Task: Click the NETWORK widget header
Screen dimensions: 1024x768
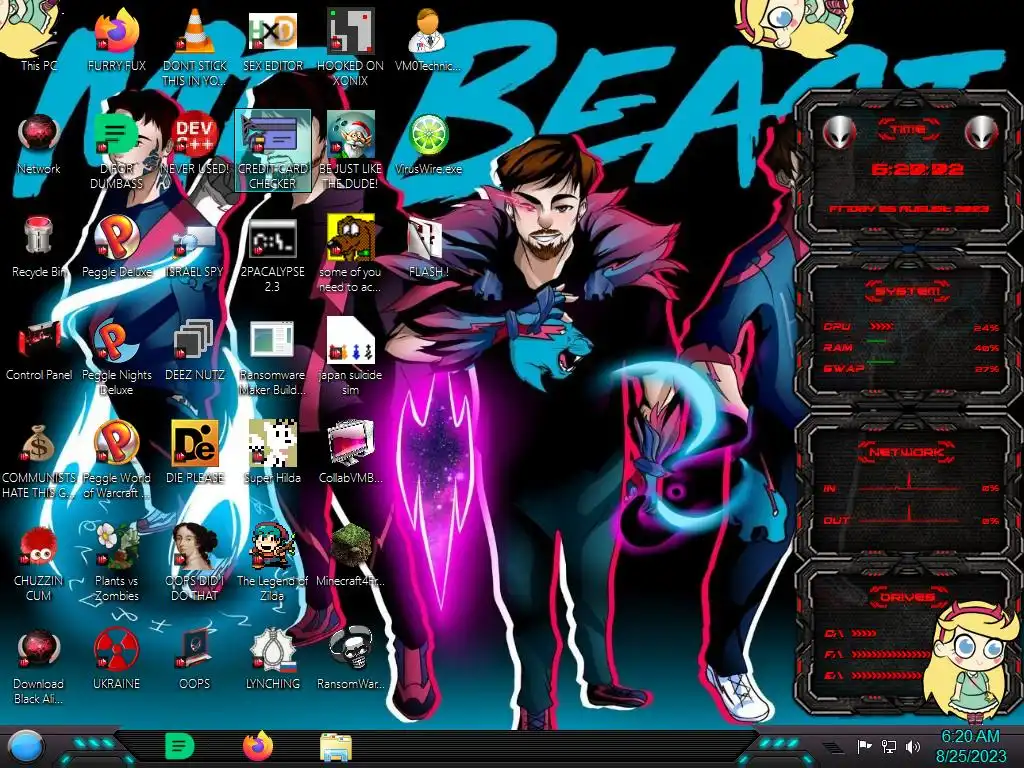Action: click(906, 451)
